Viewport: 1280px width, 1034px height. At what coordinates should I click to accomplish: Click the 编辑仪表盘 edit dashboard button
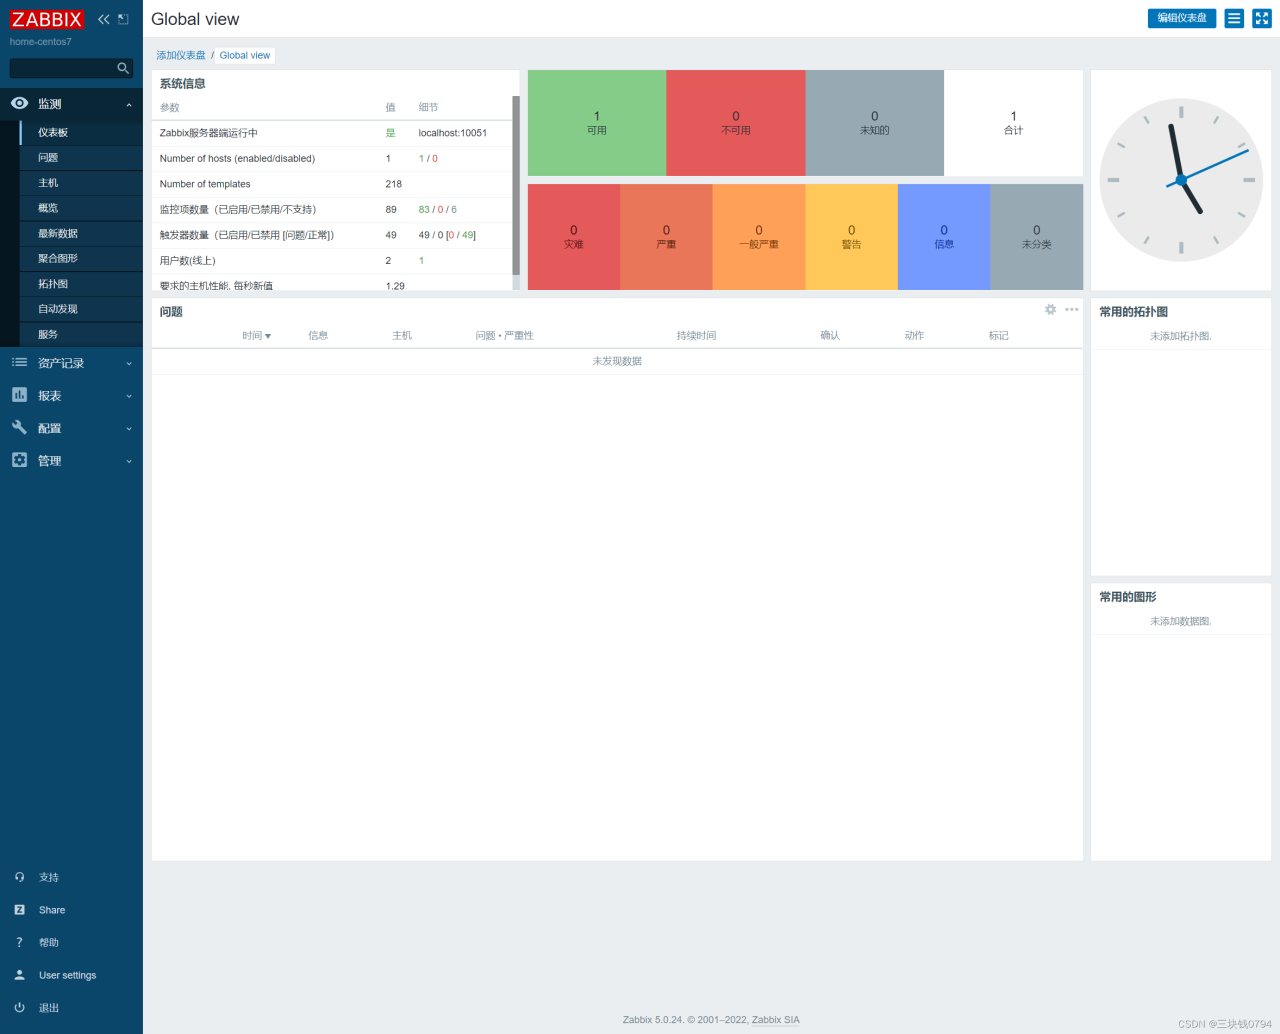(1182, 18)
